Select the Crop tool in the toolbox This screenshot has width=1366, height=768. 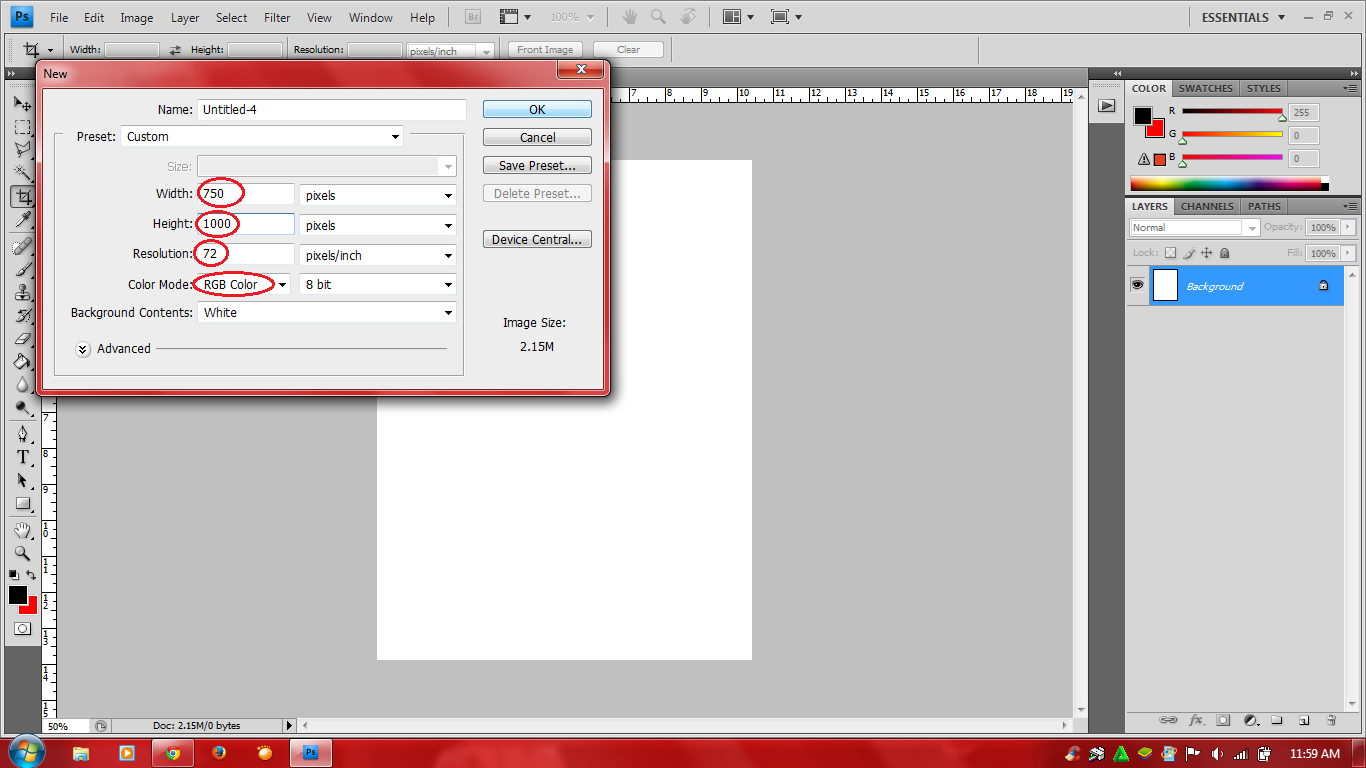click(x=22, y=197)
